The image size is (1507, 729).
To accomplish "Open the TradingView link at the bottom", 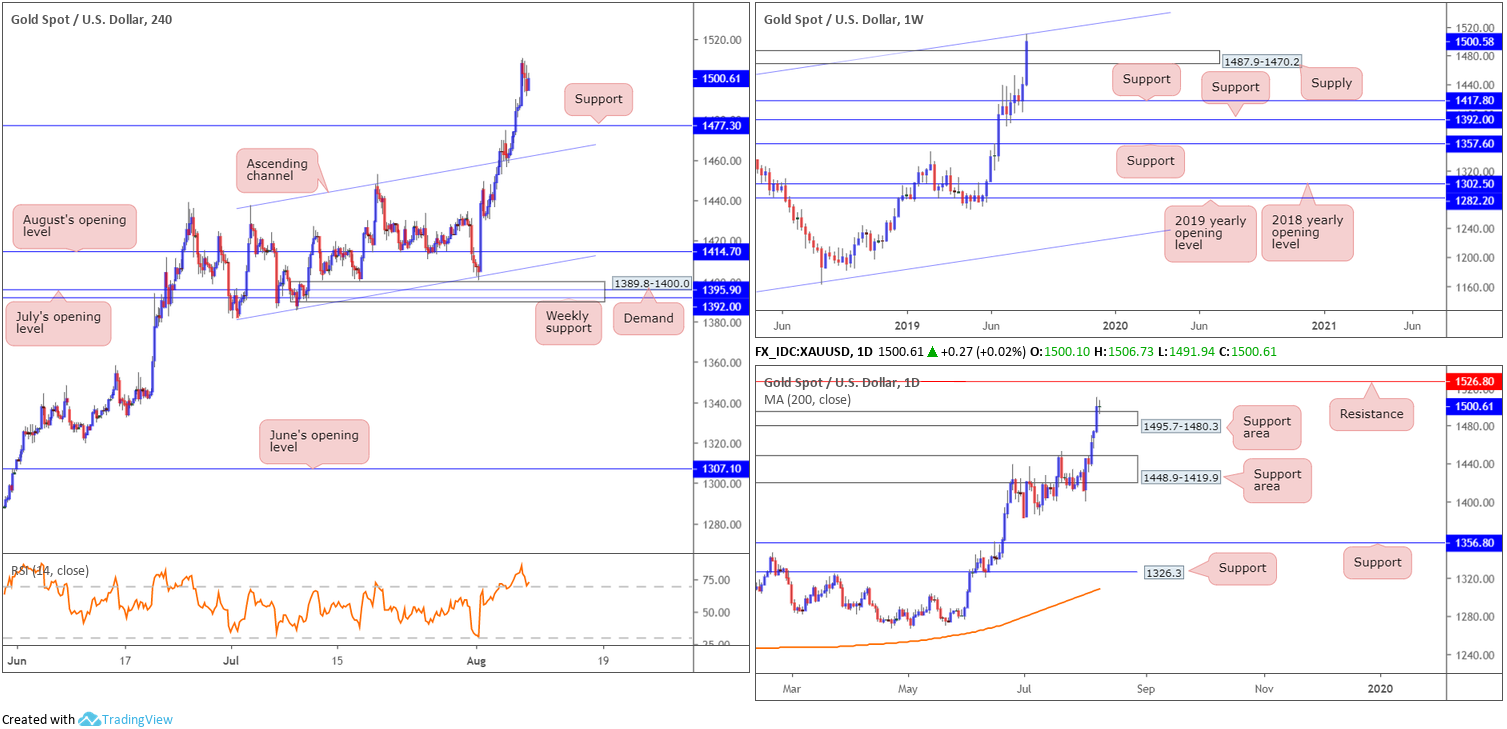I will coord(136,719).
